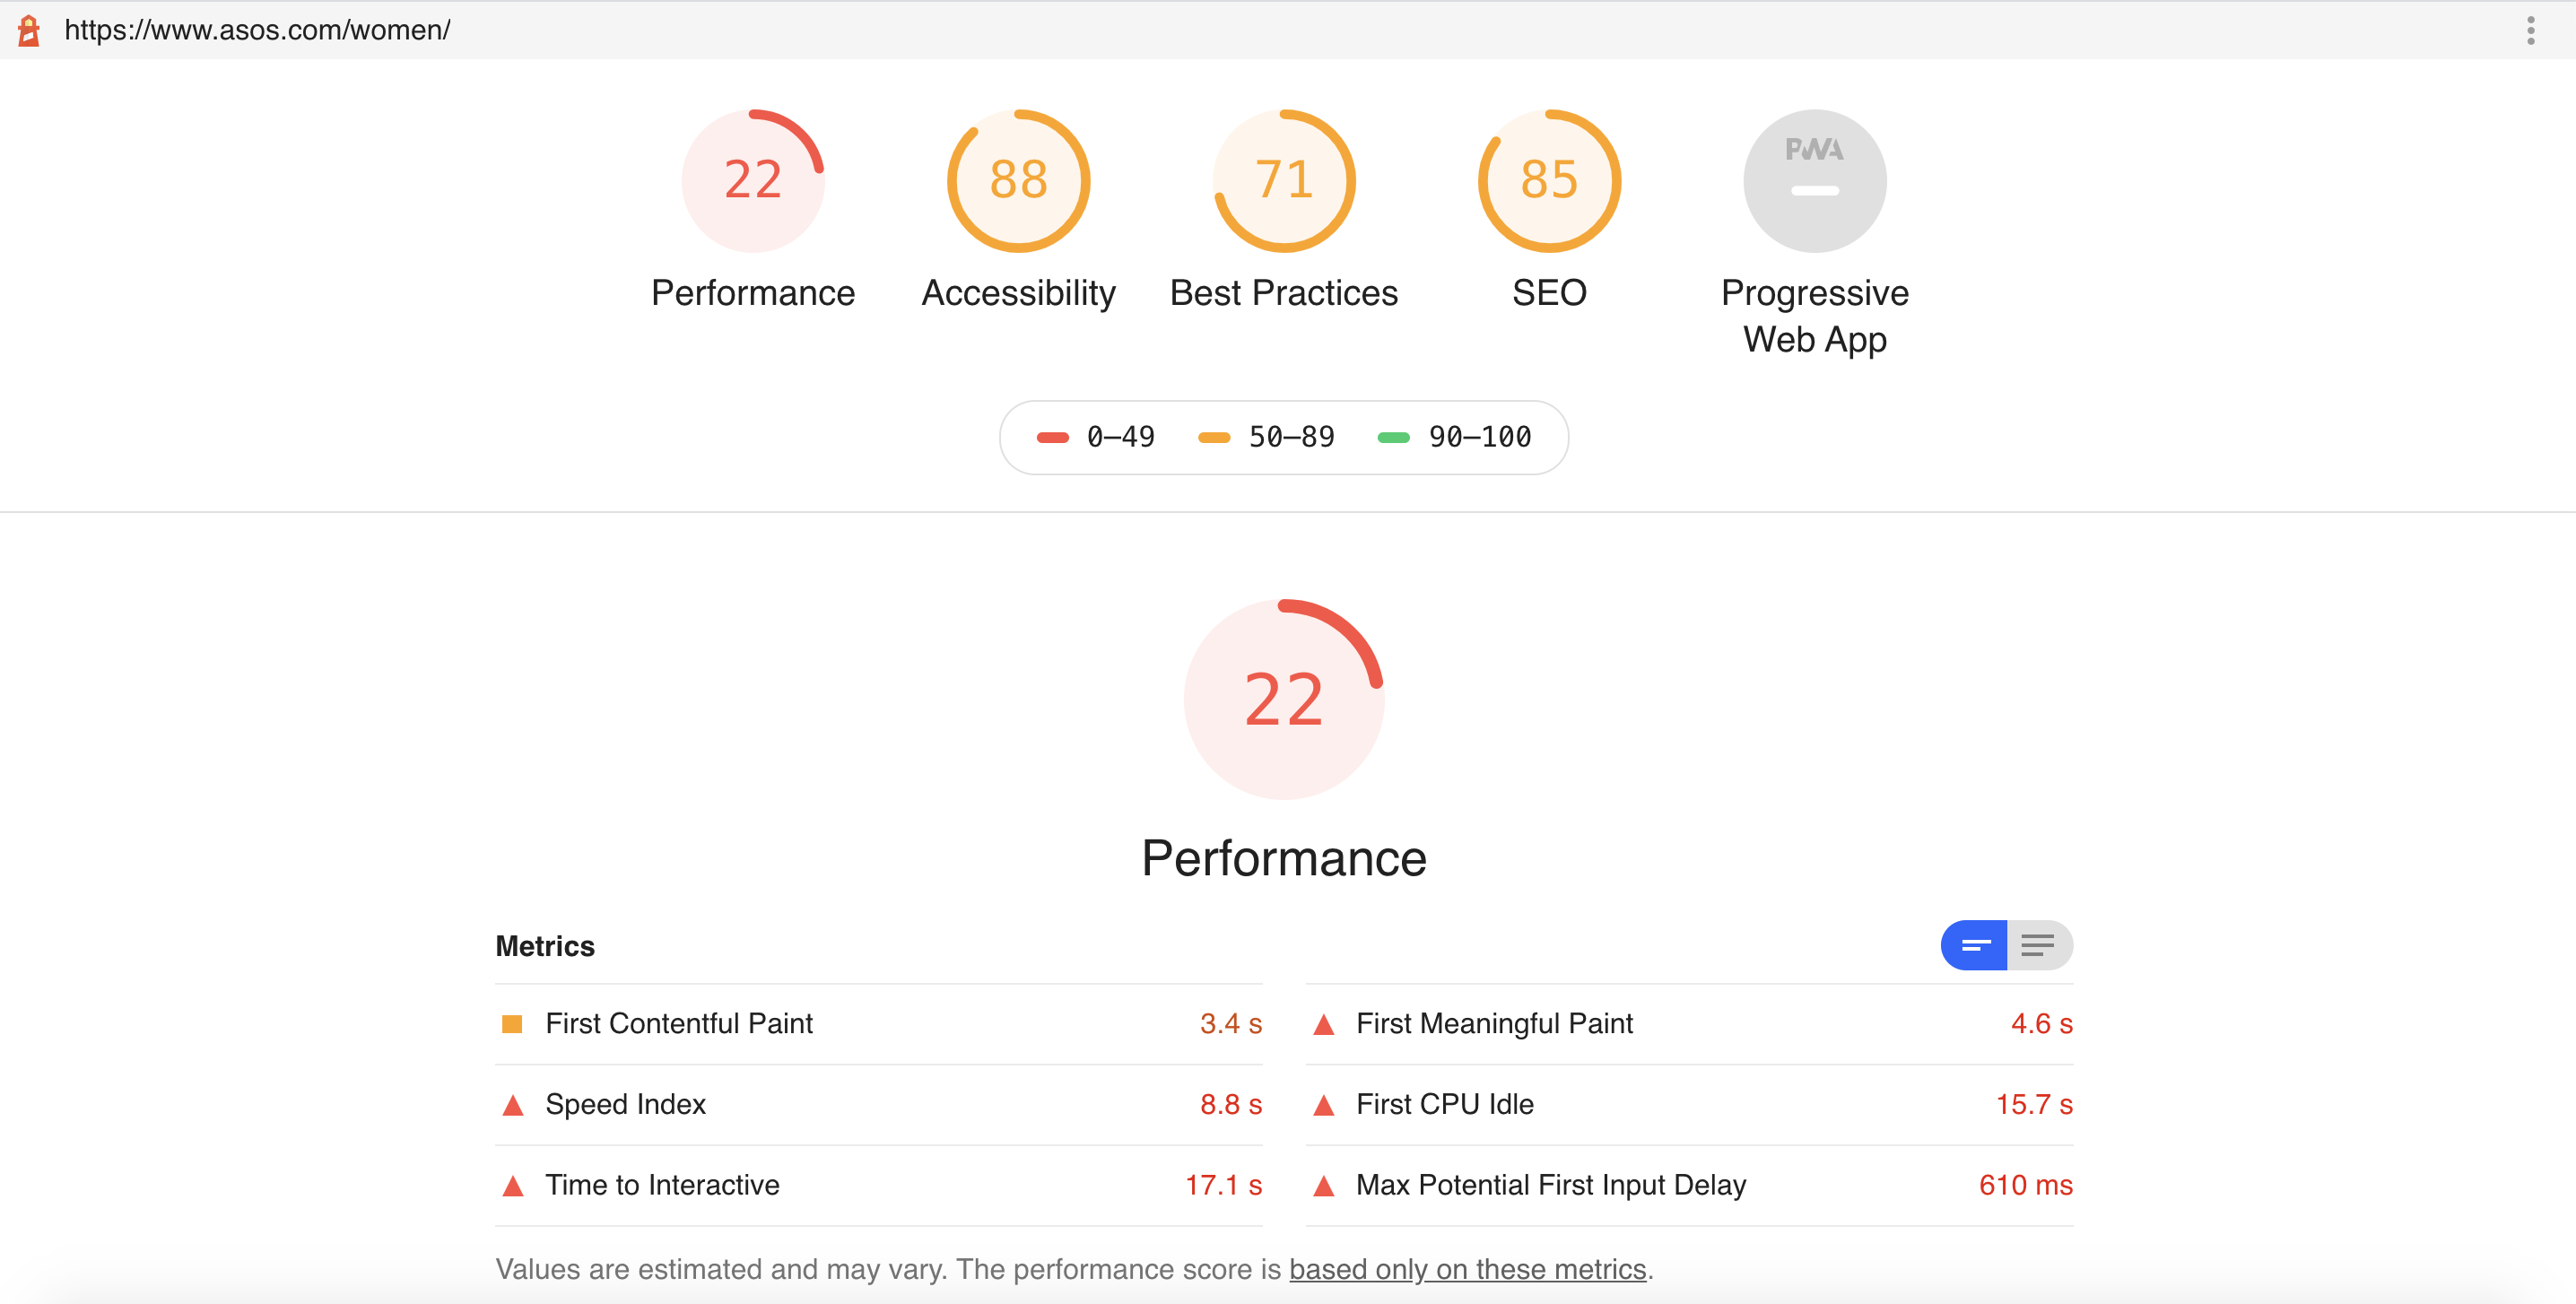Image resolution: width=2576 pixels, height=1304 pixels.
Task: Toggle to list layout for metrics display
Action: [2037, 944]
